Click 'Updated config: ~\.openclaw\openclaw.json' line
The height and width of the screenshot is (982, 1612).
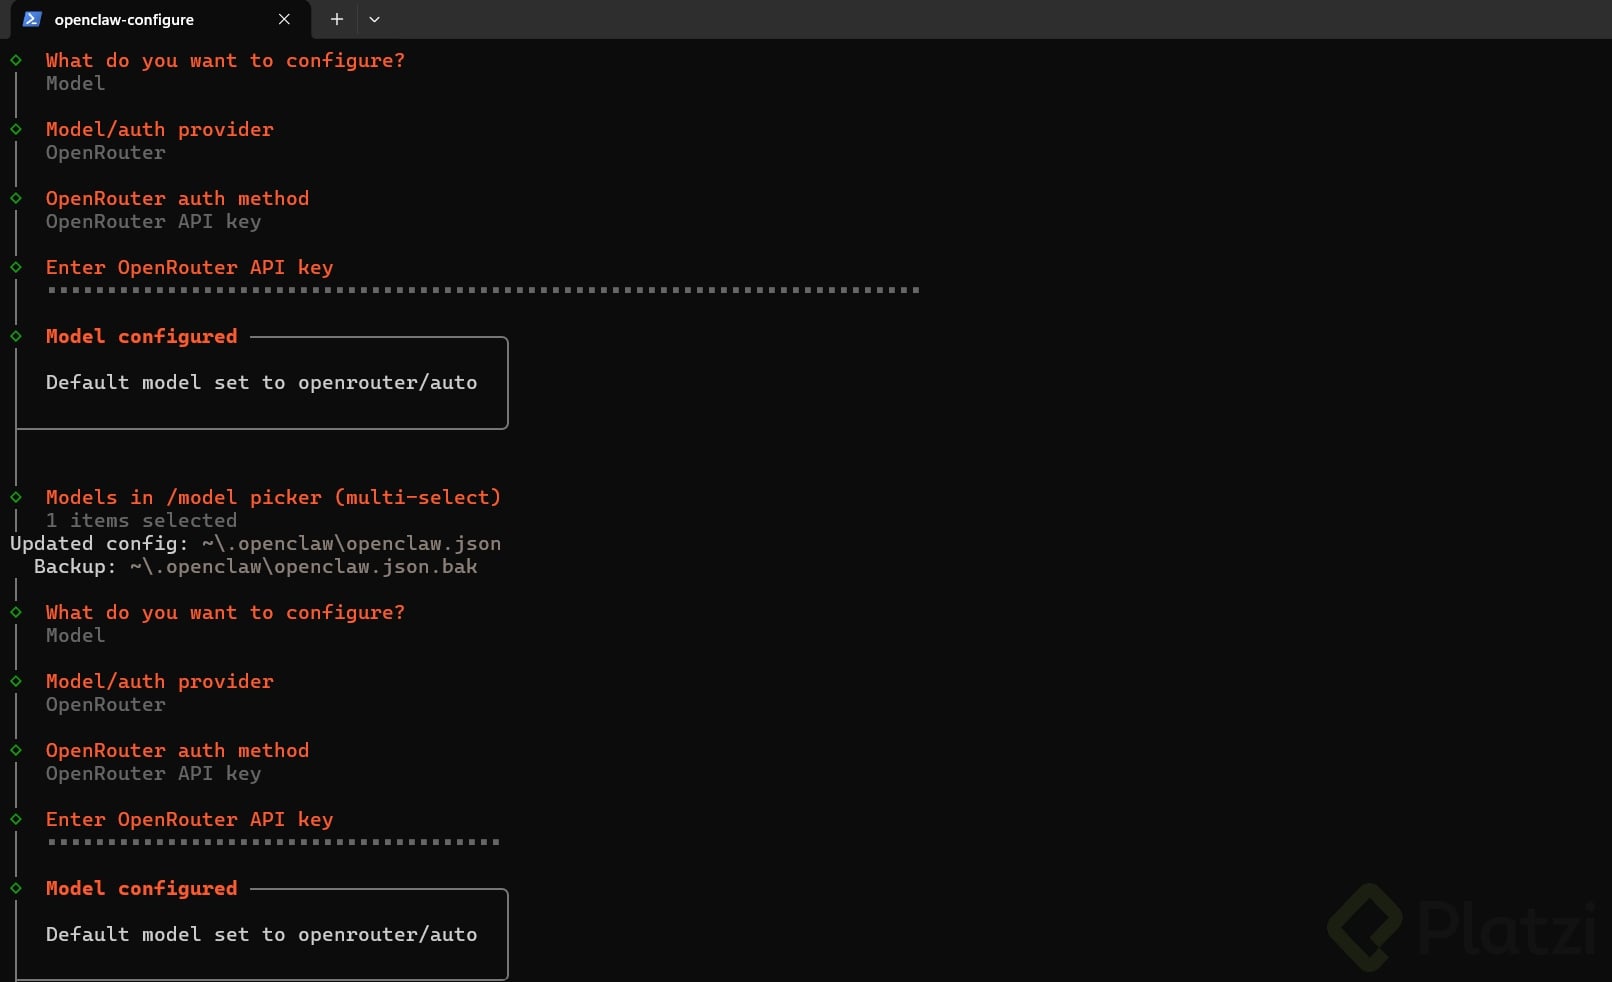[256, 544]
